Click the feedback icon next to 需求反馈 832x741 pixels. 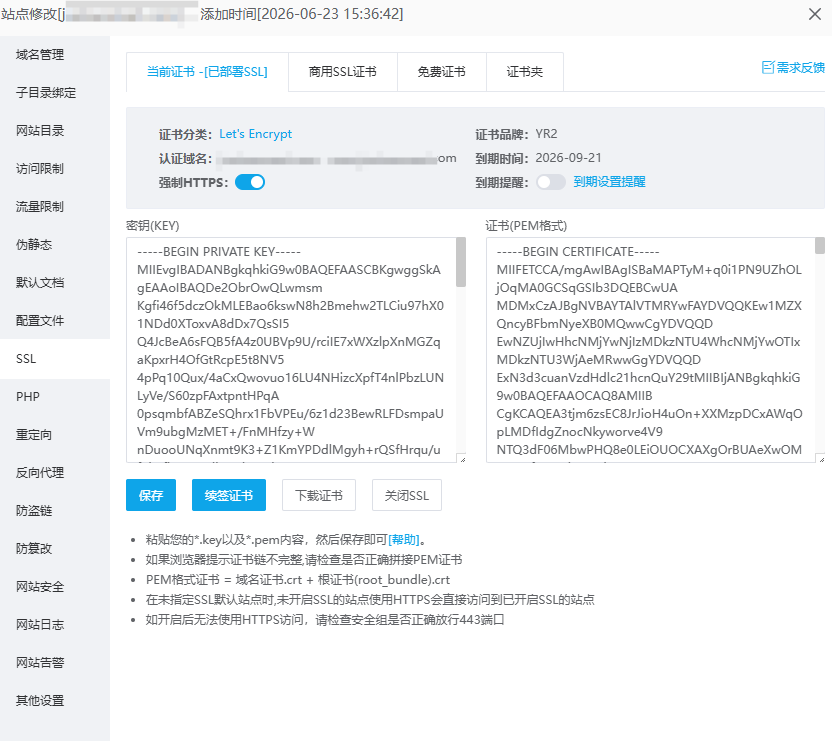coord(767,67)
